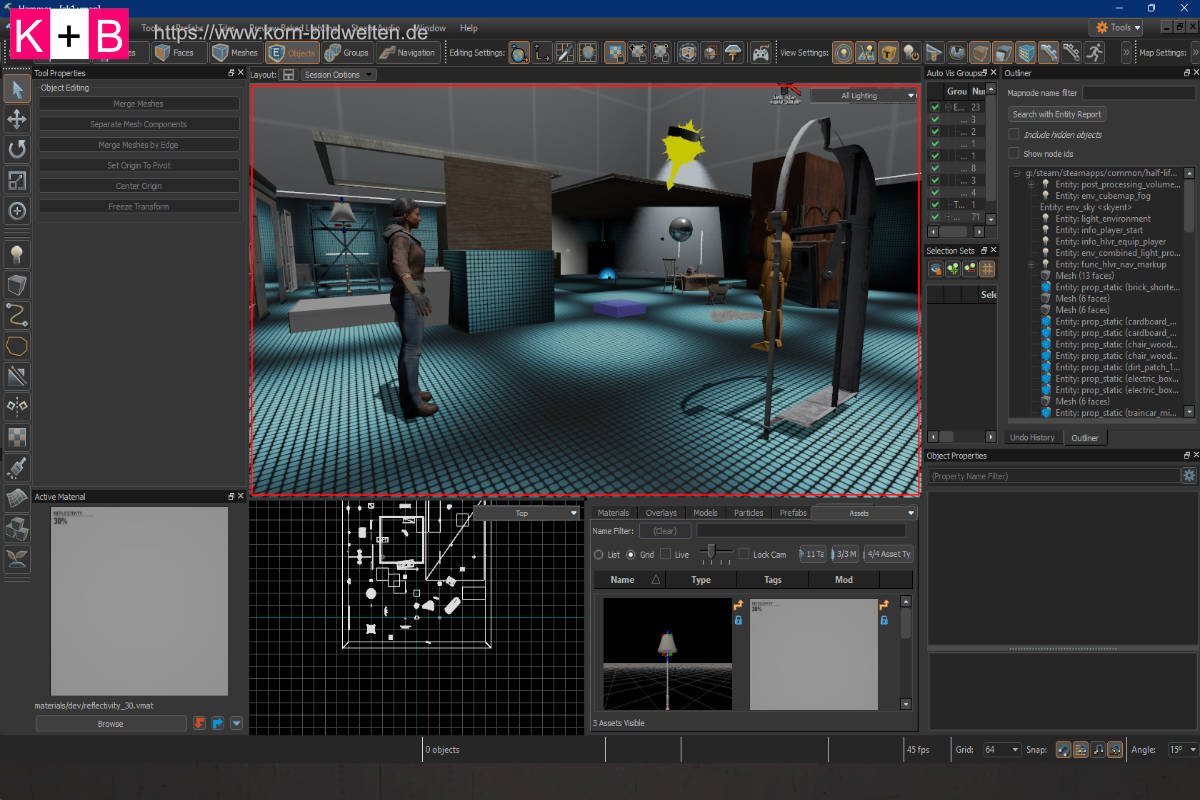The image size is (1200, 800).
Task: Select the Pivot tool in left toolbar
Action: pos(17,211)
